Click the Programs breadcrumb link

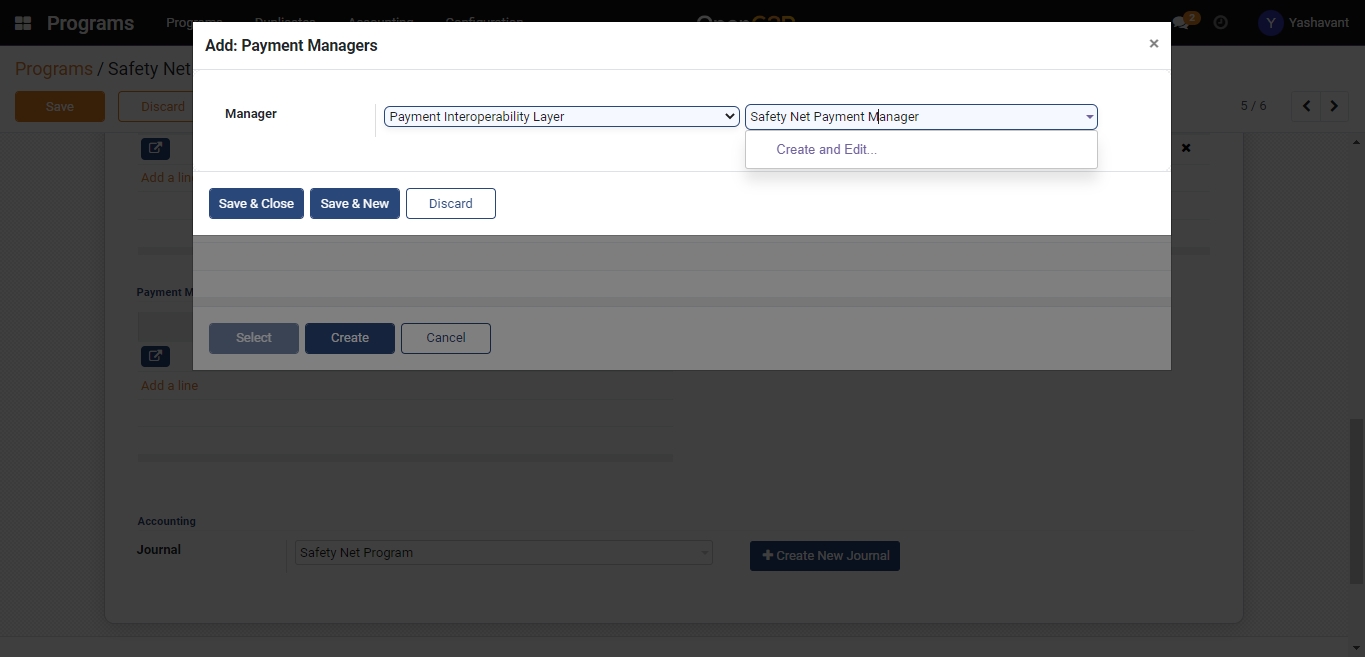[x=53, y=69]
